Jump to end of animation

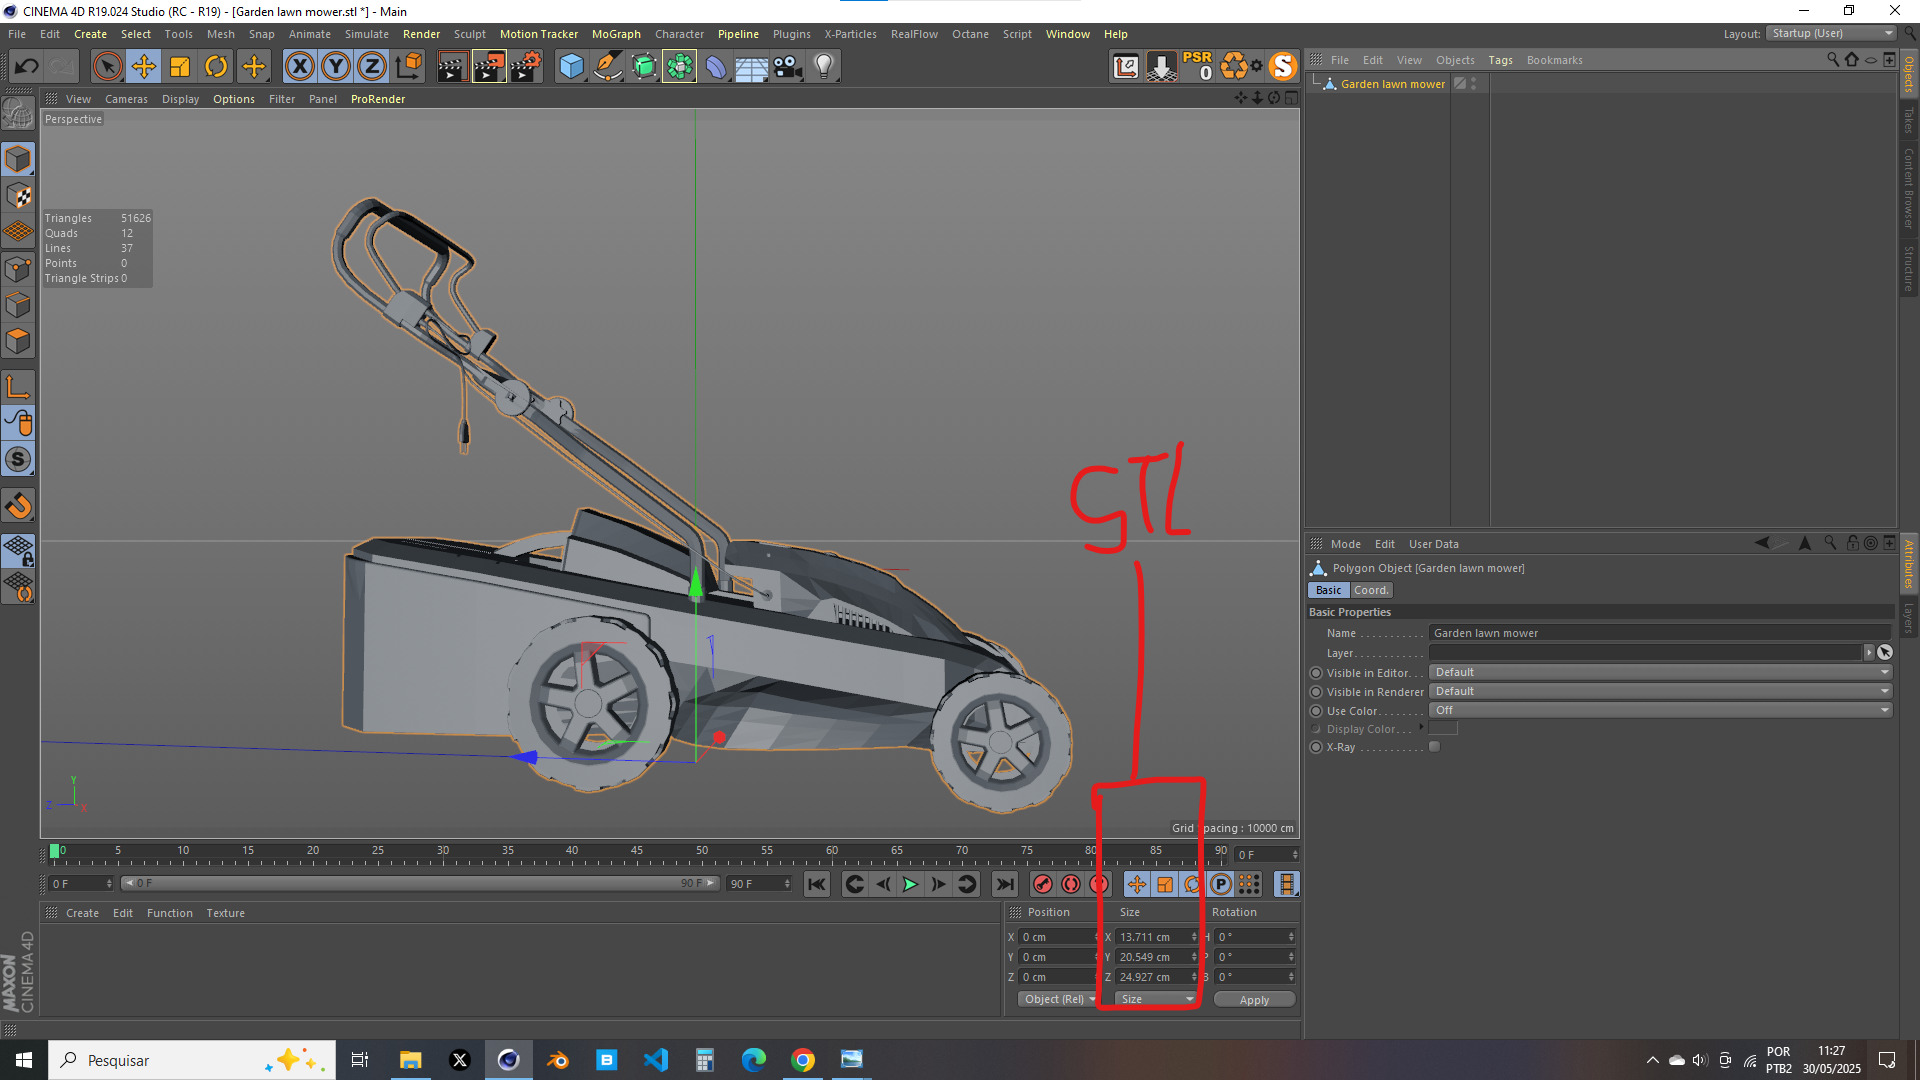[x=1005, y=884]
